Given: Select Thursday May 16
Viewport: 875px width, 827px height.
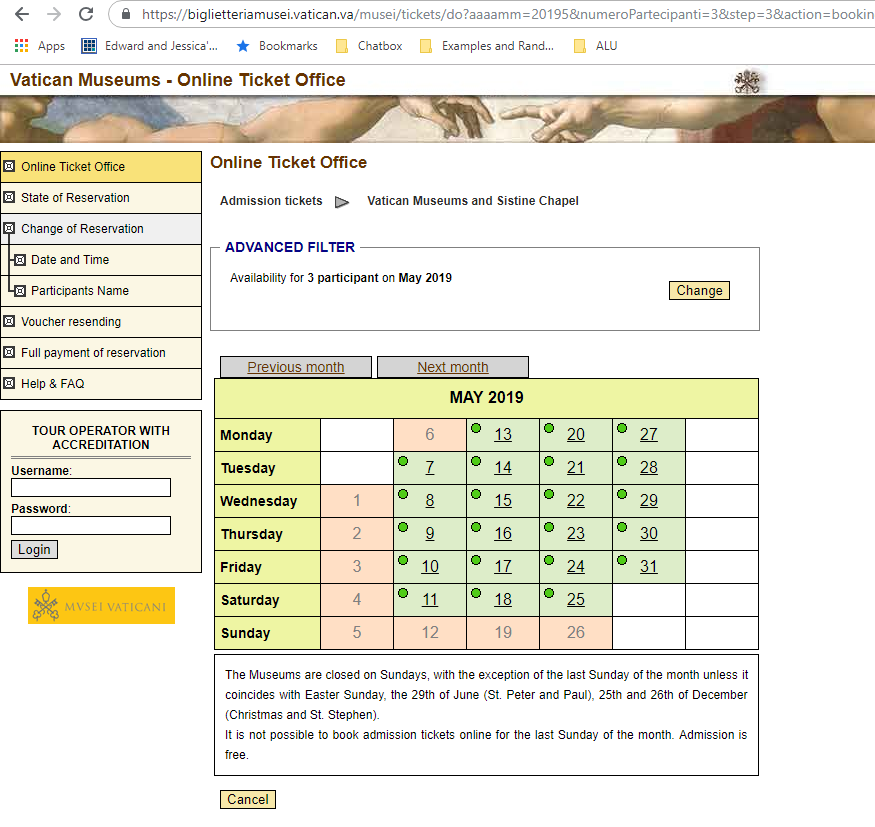Looking at the screenshot, I should coord(503,533).
